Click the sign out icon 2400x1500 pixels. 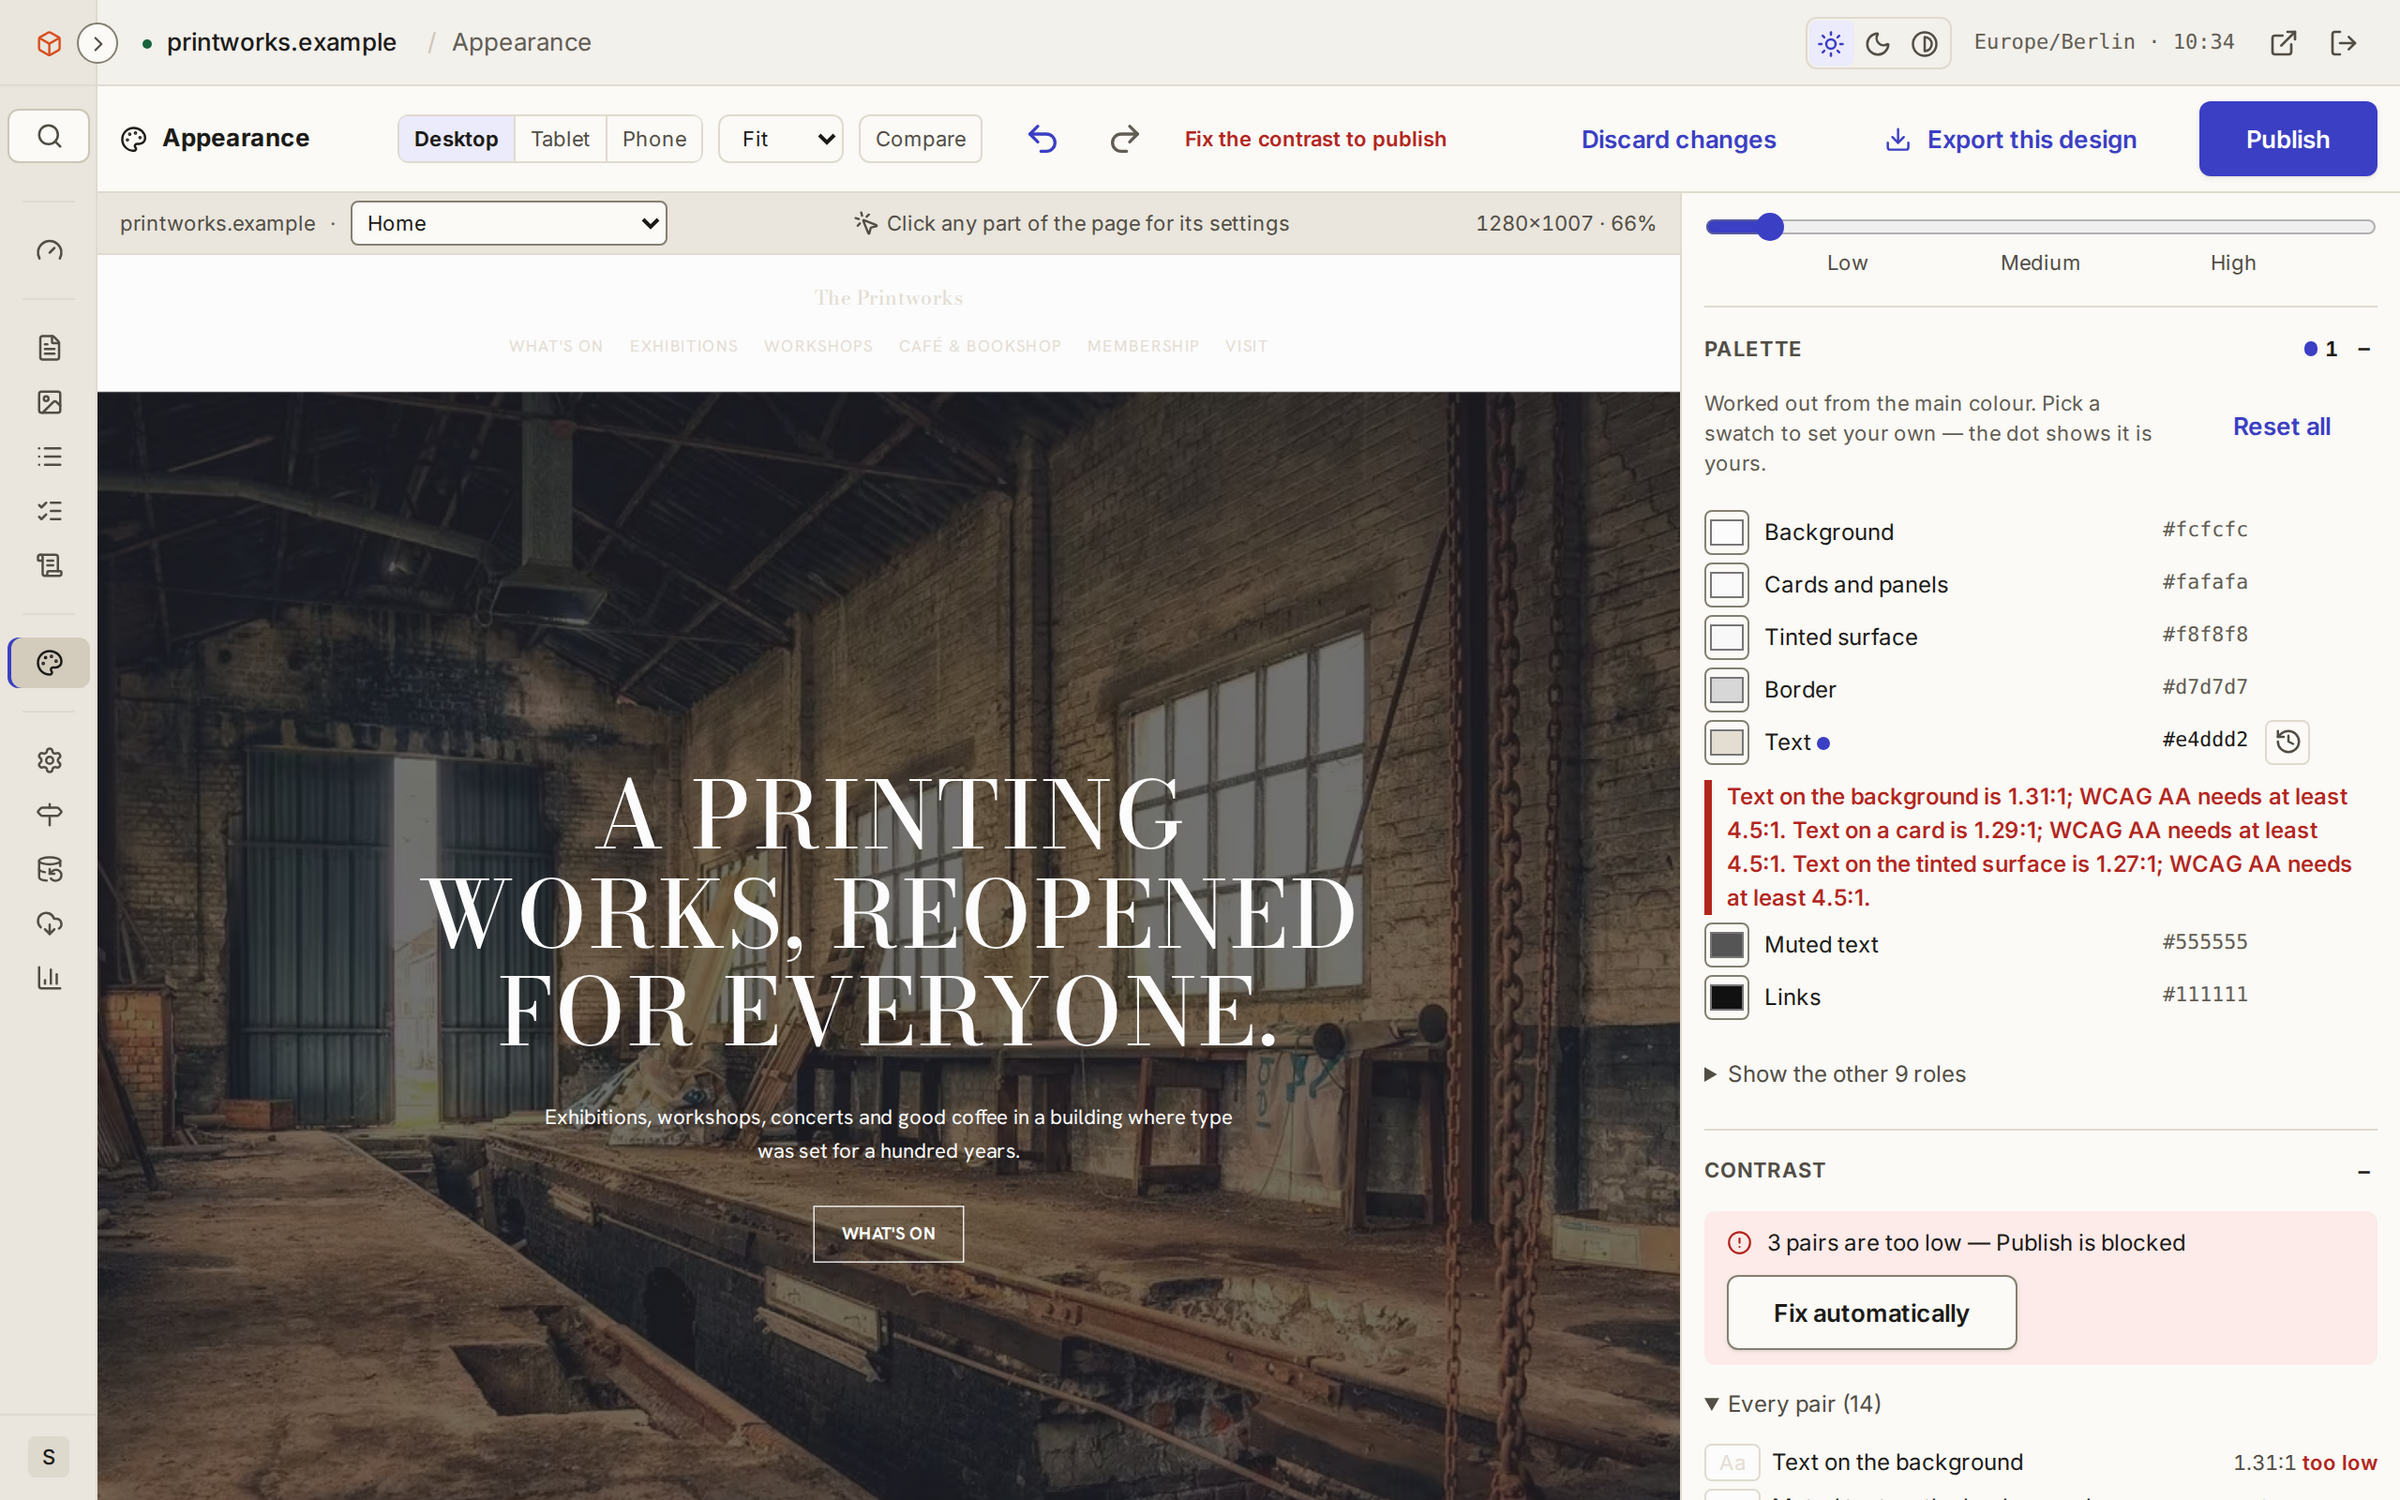click(2343, 43)
